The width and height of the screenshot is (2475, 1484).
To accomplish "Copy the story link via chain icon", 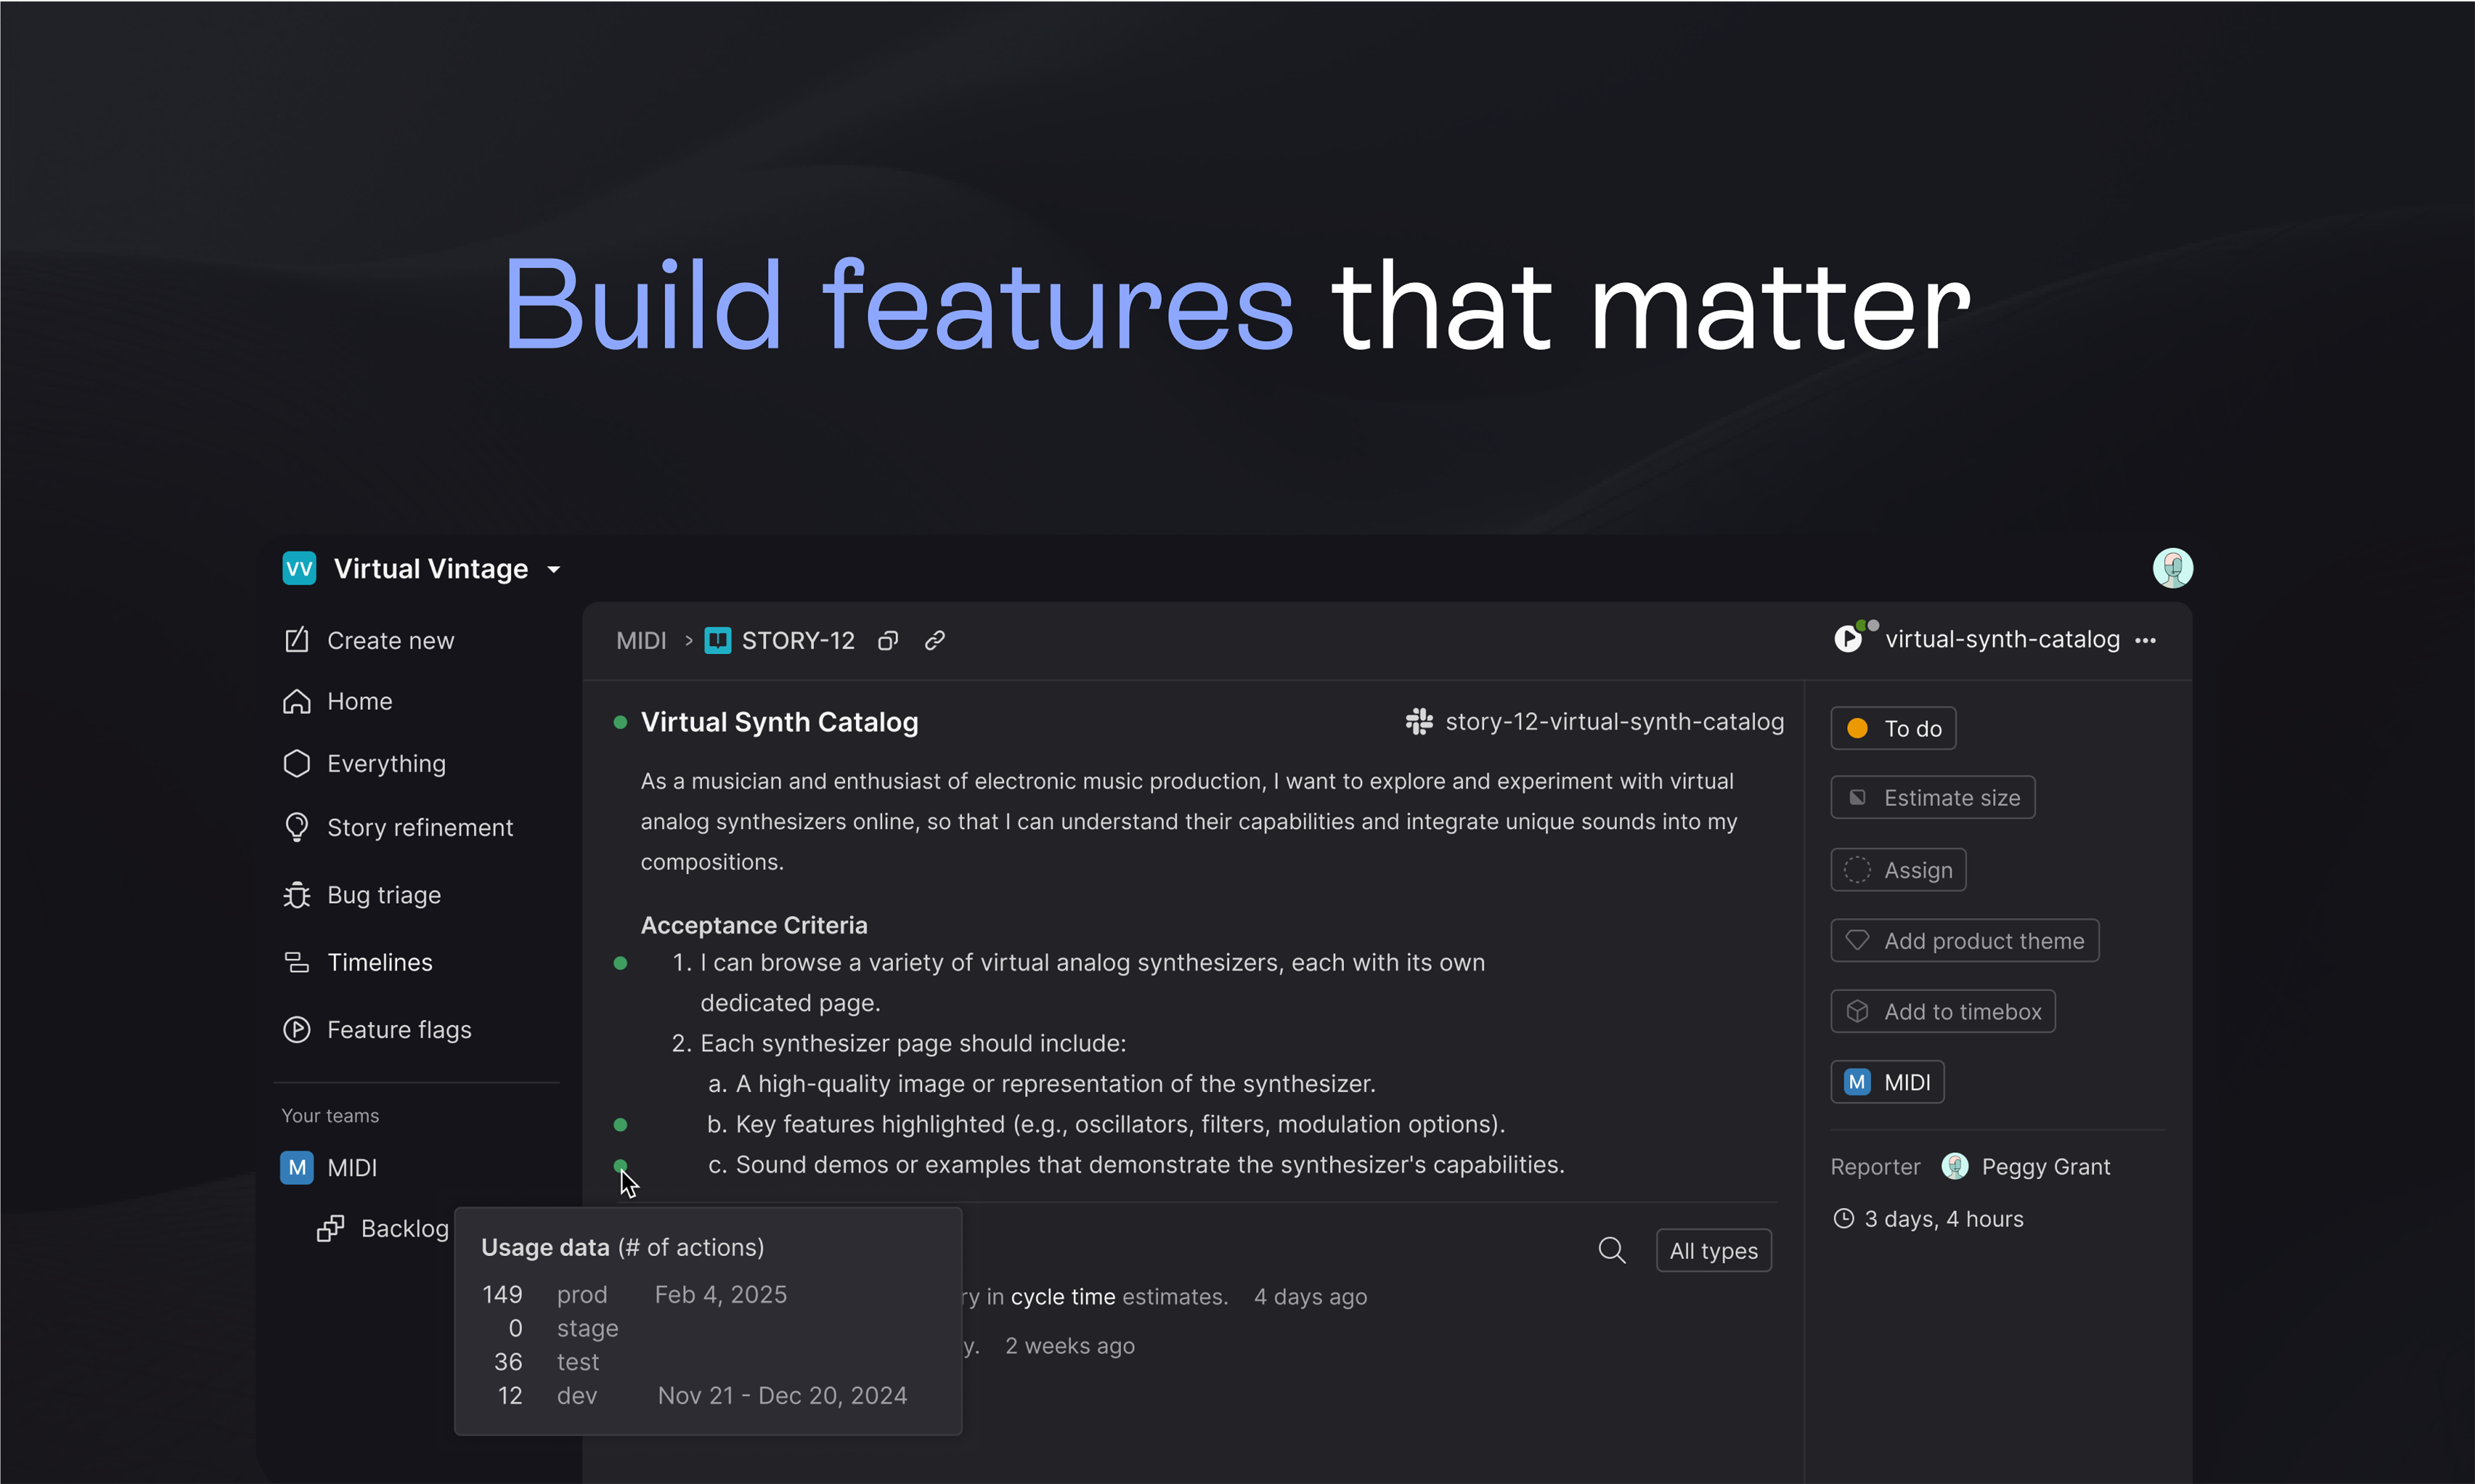I will (x=935, y=640).
